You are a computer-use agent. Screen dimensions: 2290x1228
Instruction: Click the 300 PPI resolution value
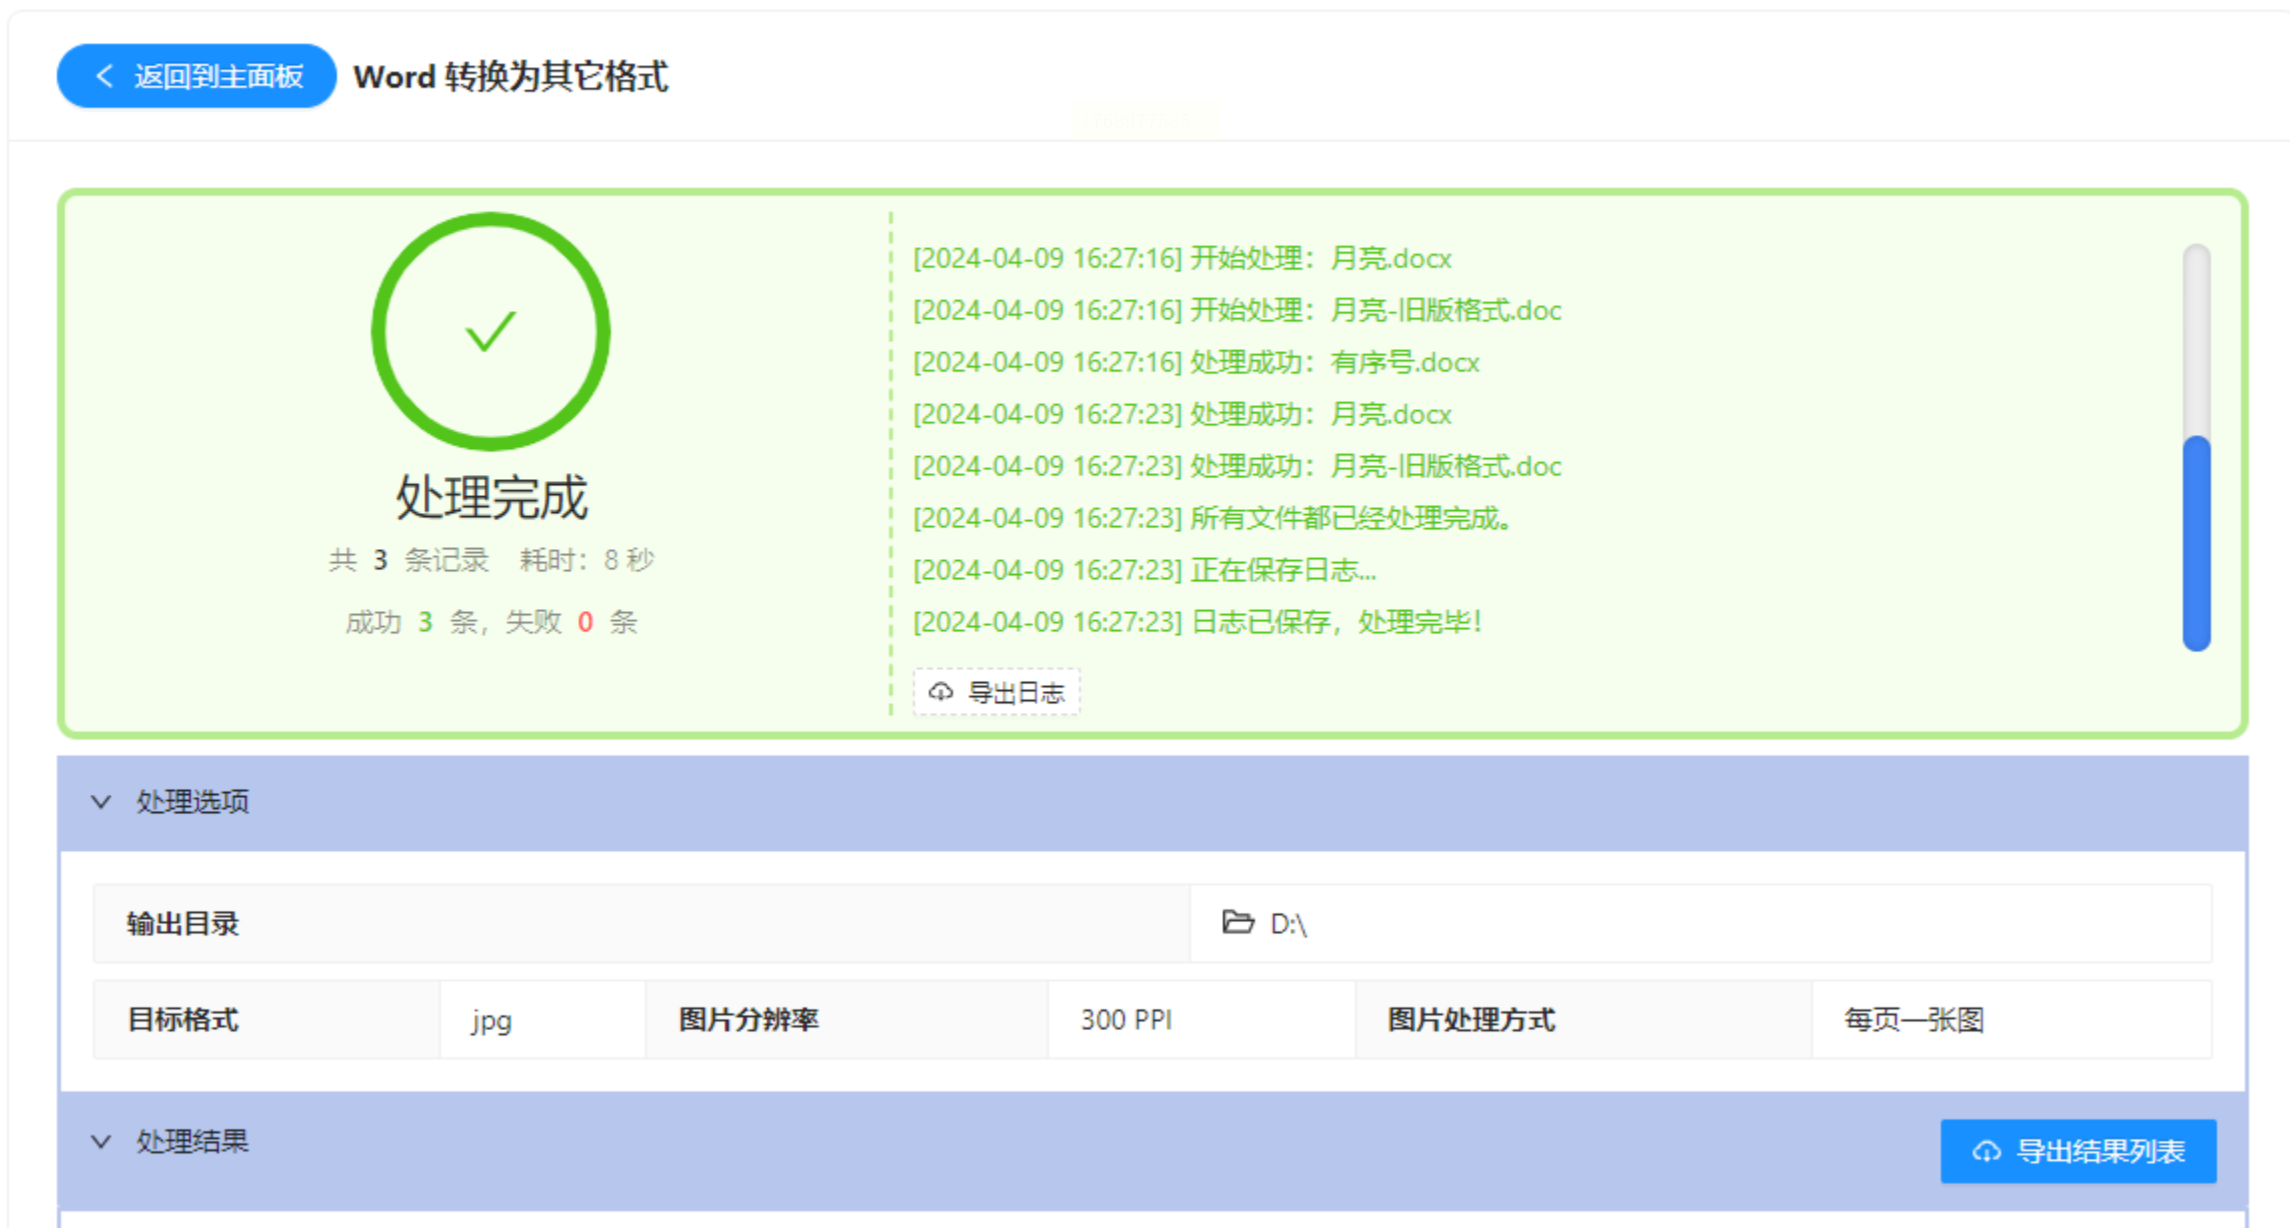(x=1126, y=1020)
